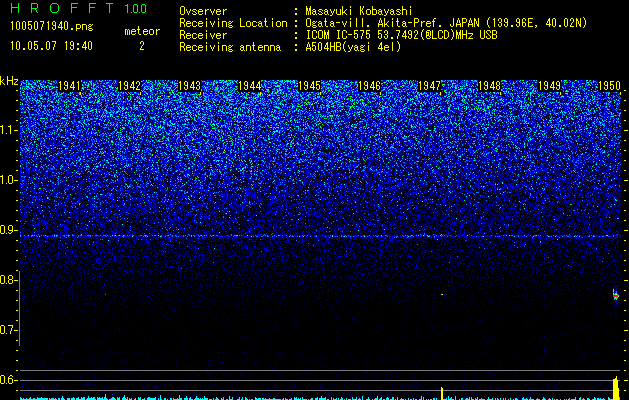
Task: Click the Ogata-vill. Akita-Pref. JAPAN location text
Action: click(446, 23)
